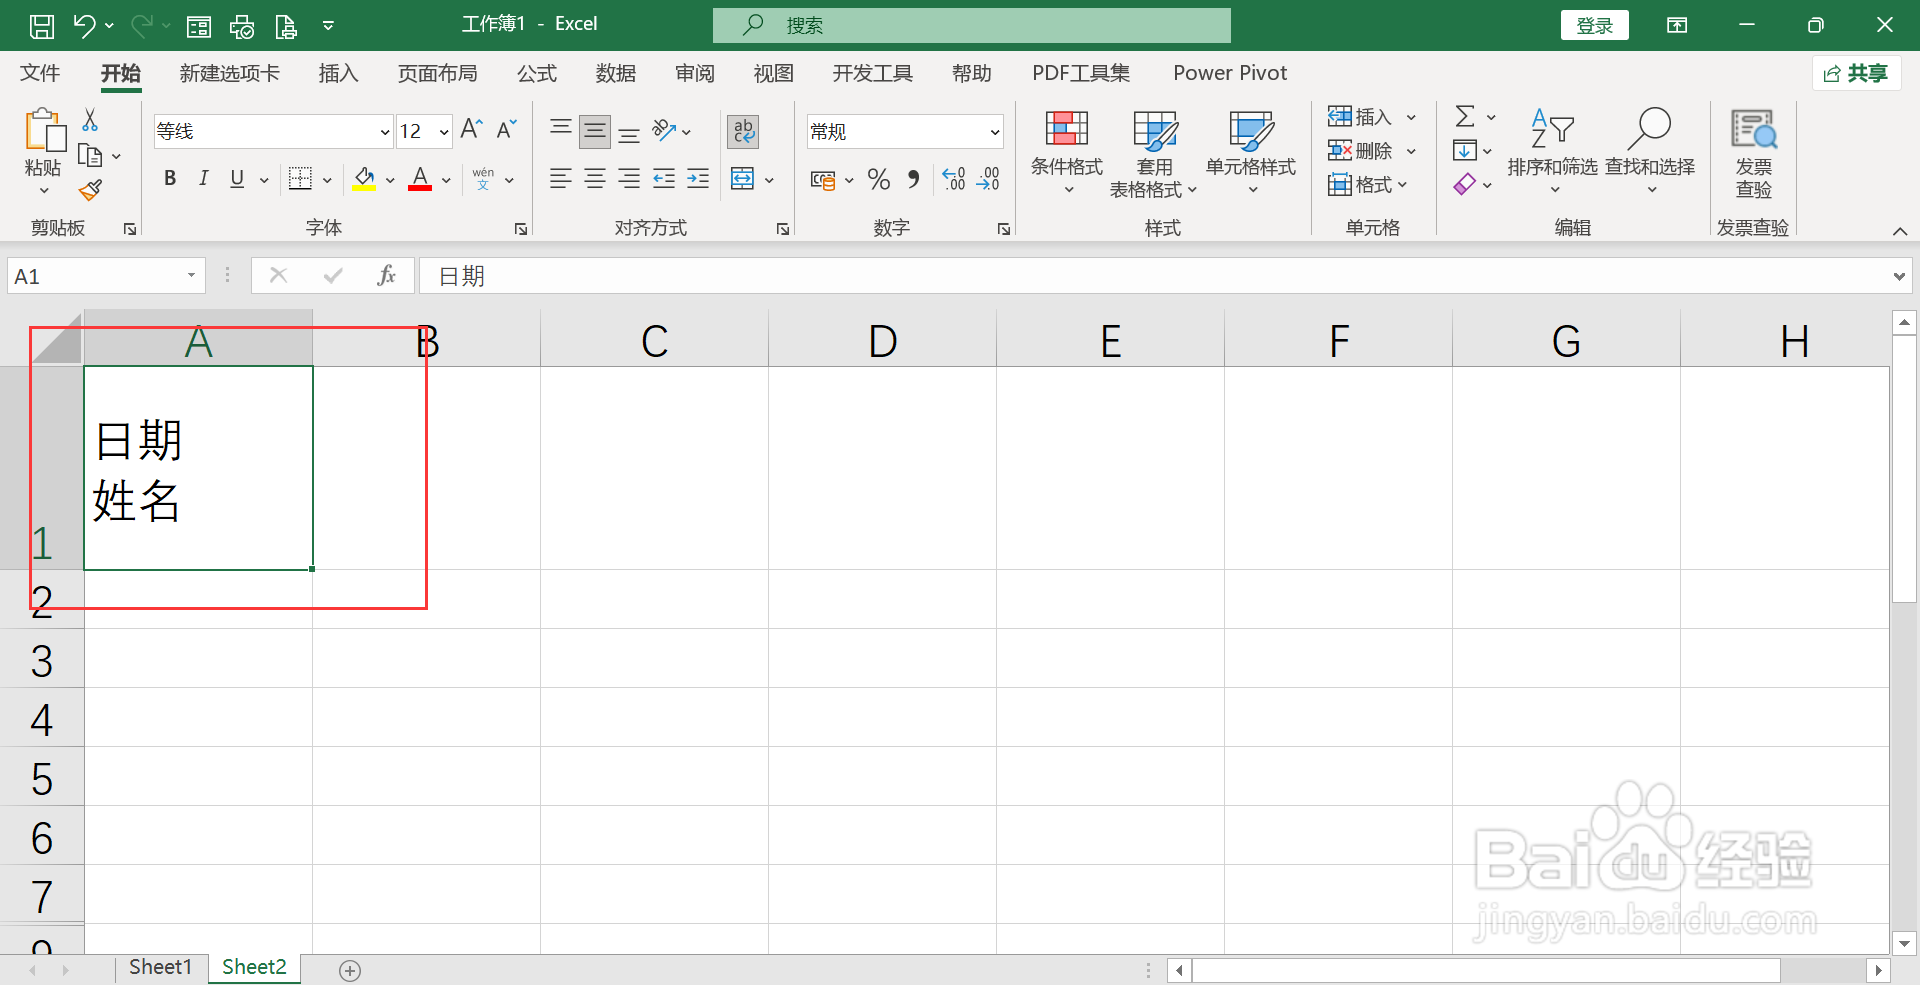Activate the Format Painter brush
Image resolution: width=1920 pixels, height=985 pixels.
tap(90, 189)
